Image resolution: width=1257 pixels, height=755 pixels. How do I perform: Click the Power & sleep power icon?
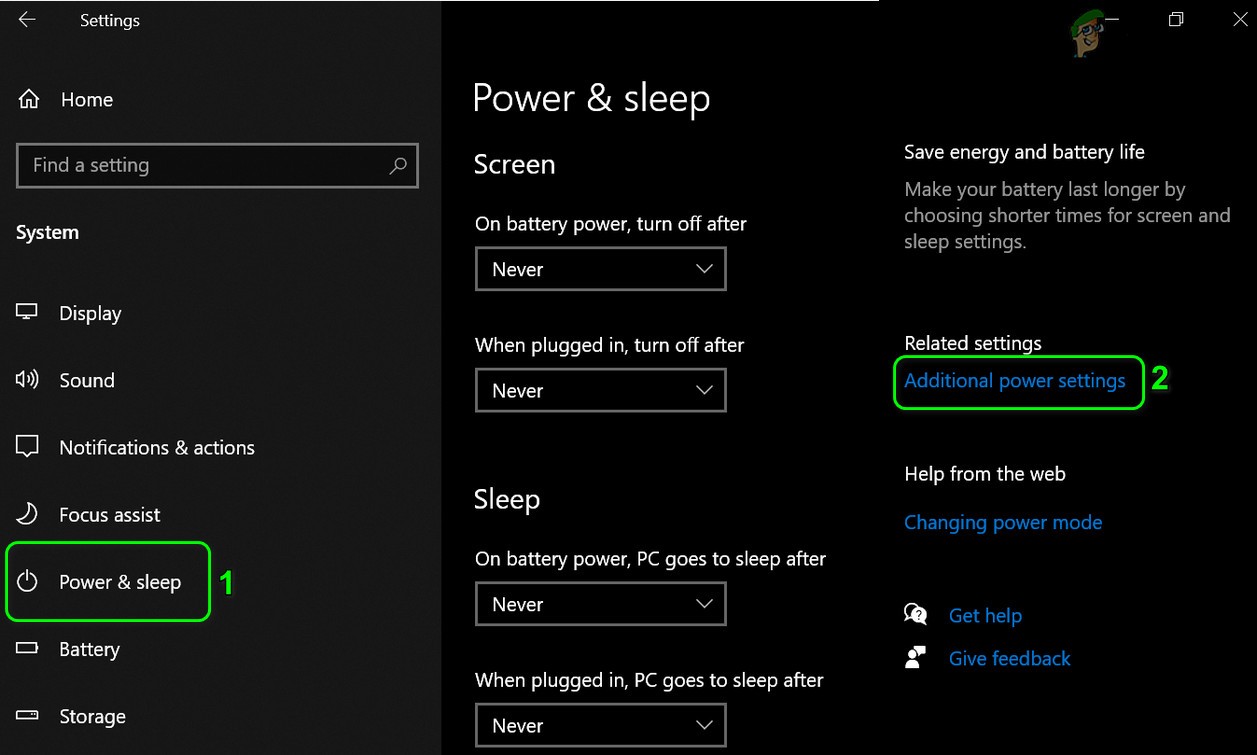(26, 581)
